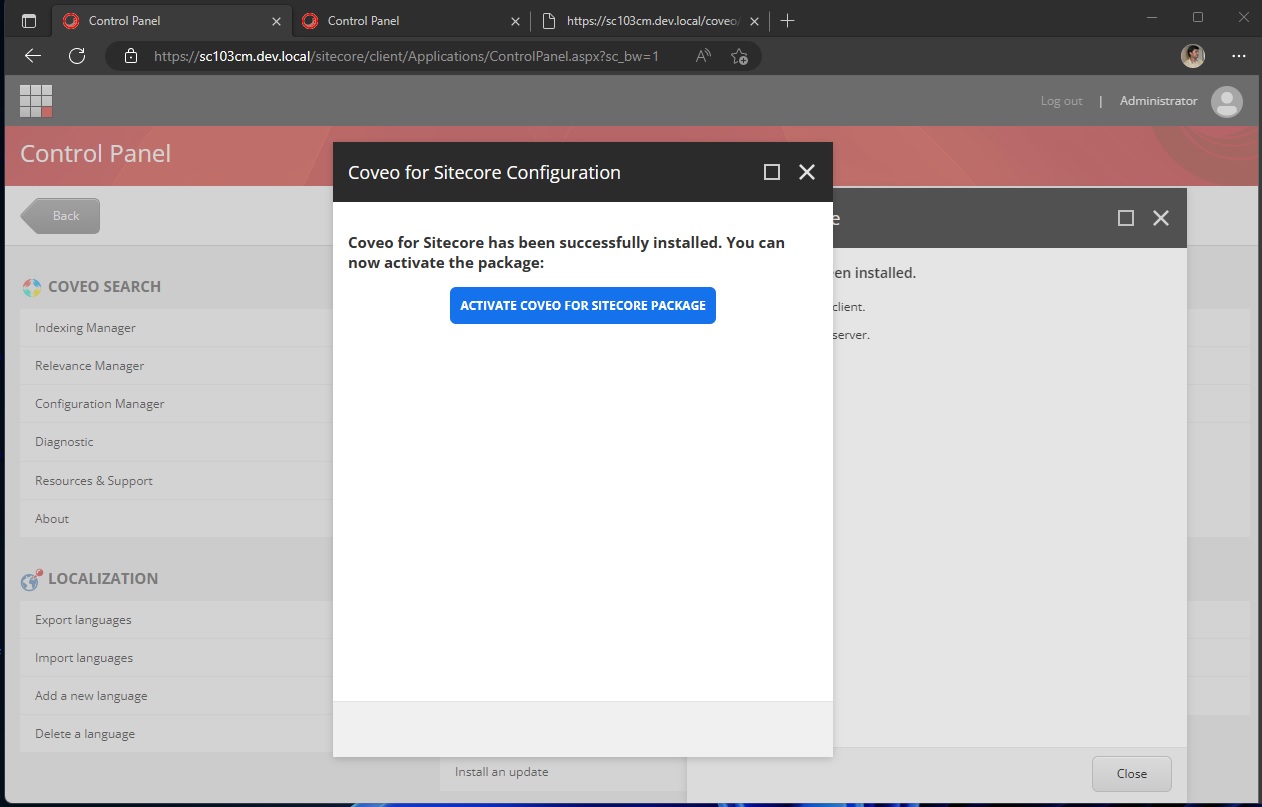This screenshot has height=807, width=1262.
Task: Select Install an update
Action: coord(501,772)
